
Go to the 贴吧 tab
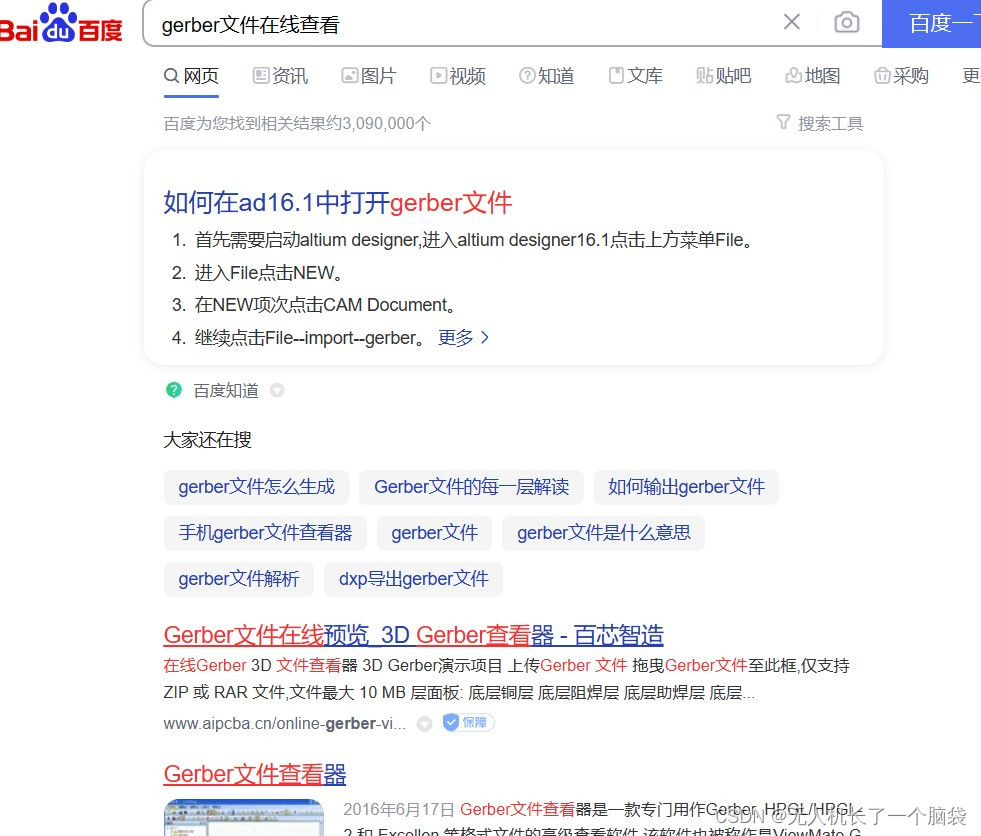click(x=724, y=76)
